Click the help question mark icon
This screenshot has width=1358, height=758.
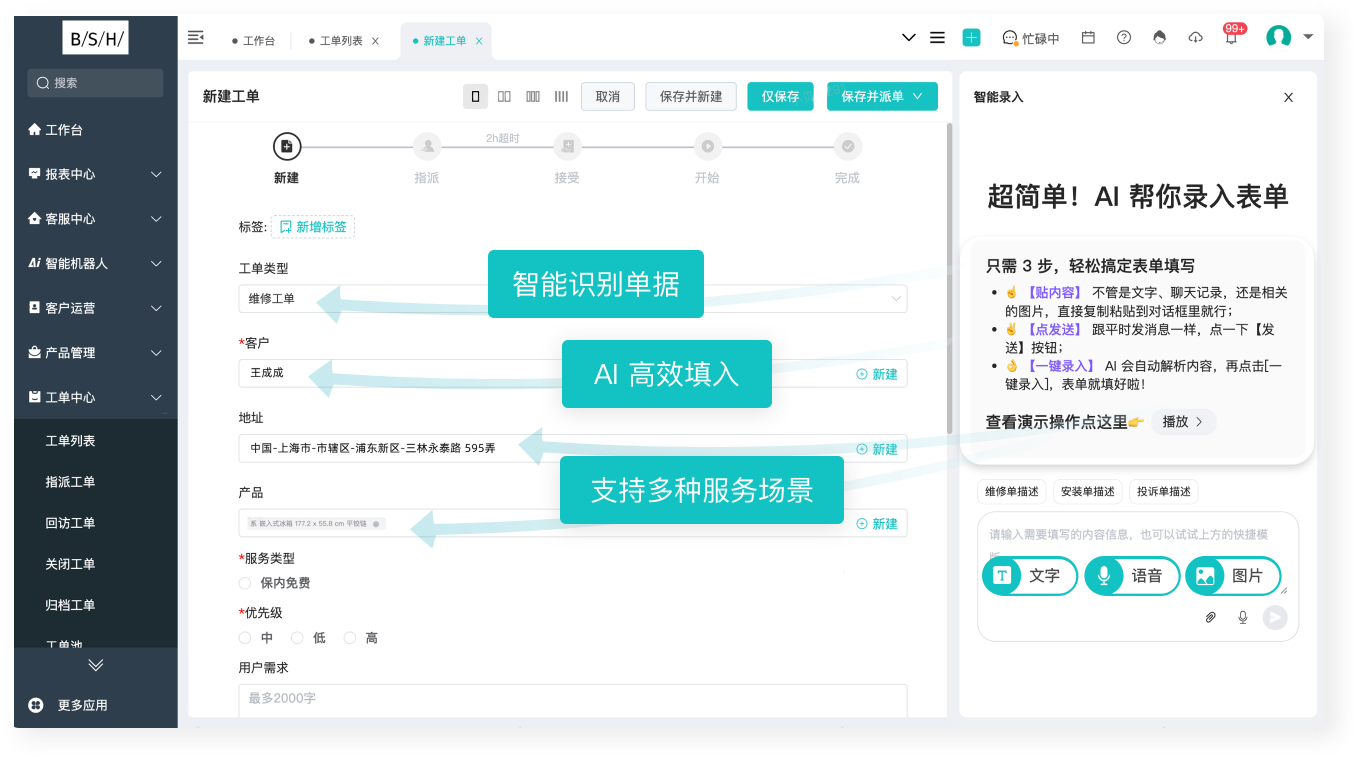point(1124,38)
